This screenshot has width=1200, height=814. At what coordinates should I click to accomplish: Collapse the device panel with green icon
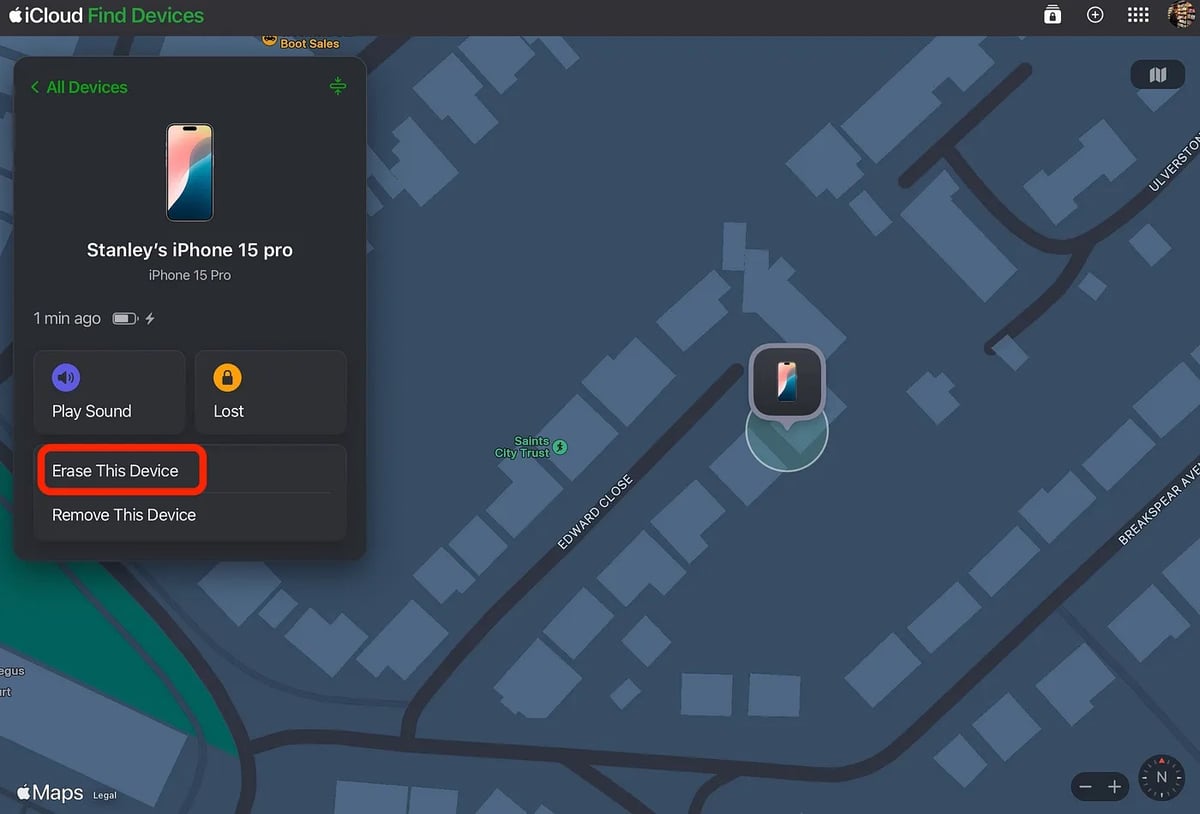pos(338,86)
